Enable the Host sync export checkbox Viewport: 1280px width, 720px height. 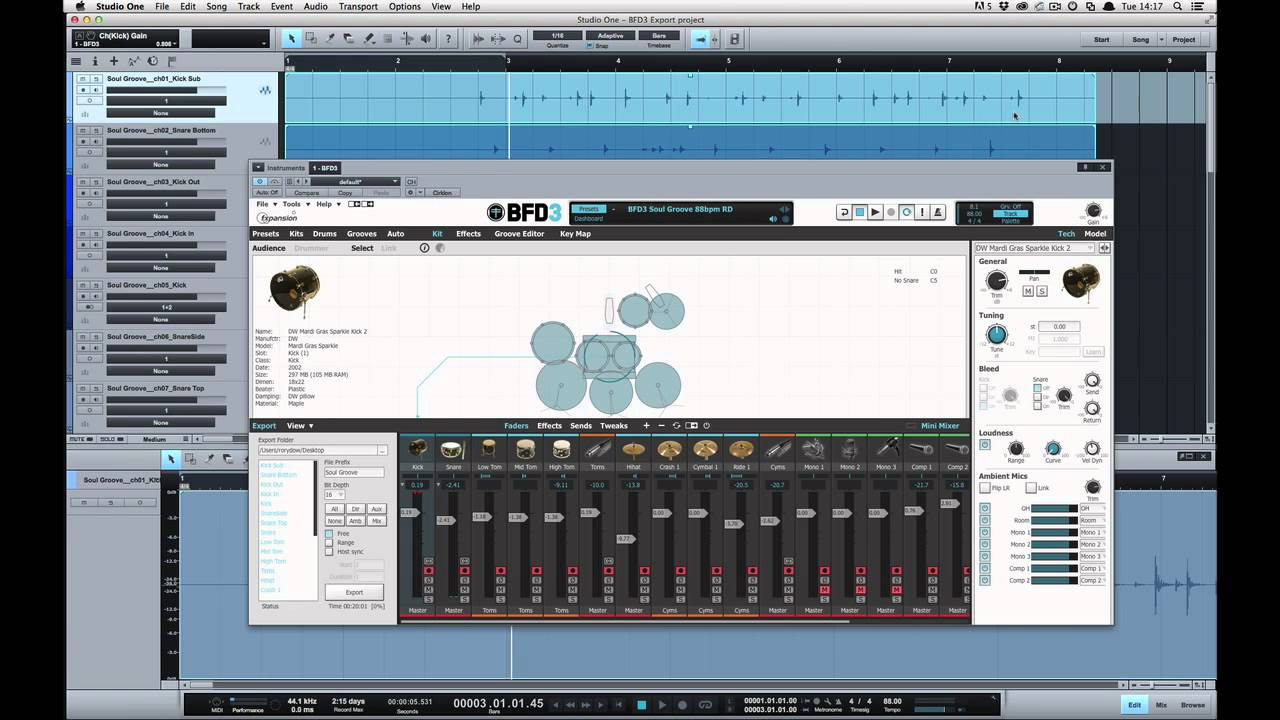(x=329, y=552)
